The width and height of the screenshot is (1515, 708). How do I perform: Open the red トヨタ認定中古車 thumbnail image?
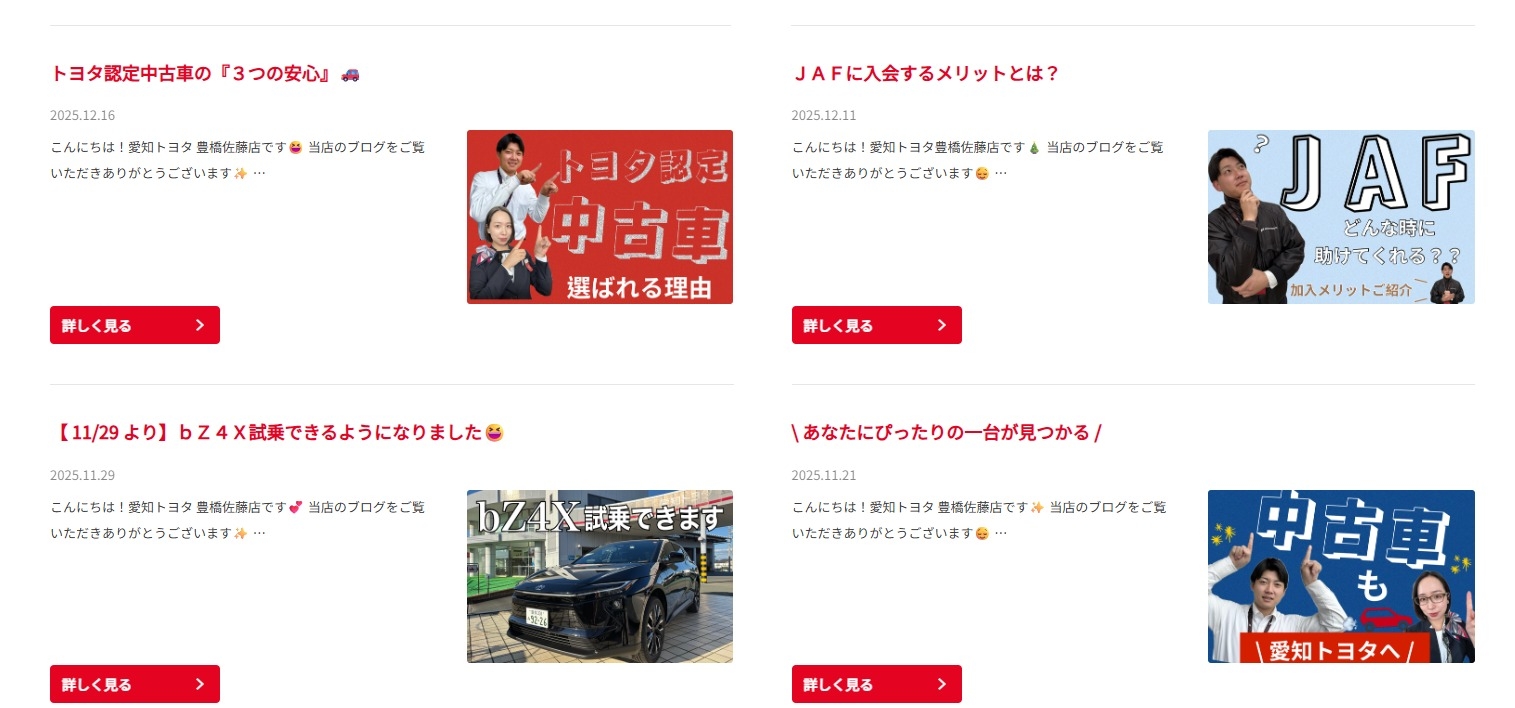pyautogui.click(x=600, y=217)
